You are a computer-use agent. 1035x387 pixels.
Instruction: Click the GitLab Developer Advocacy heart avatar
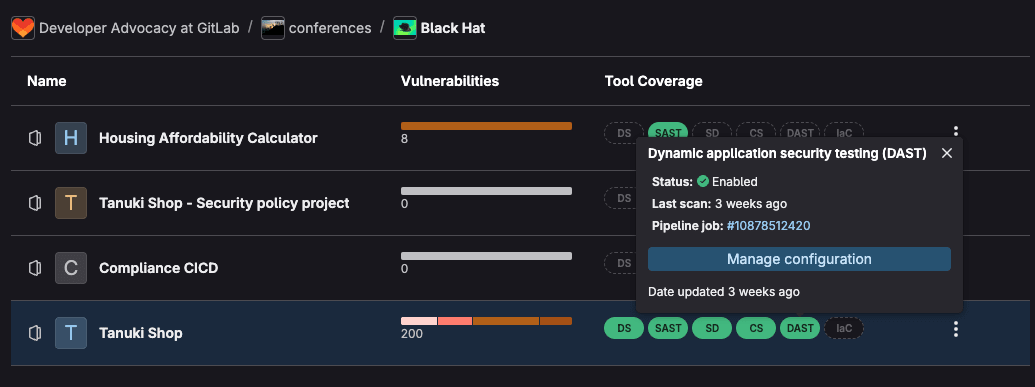(x=23, y=28)
